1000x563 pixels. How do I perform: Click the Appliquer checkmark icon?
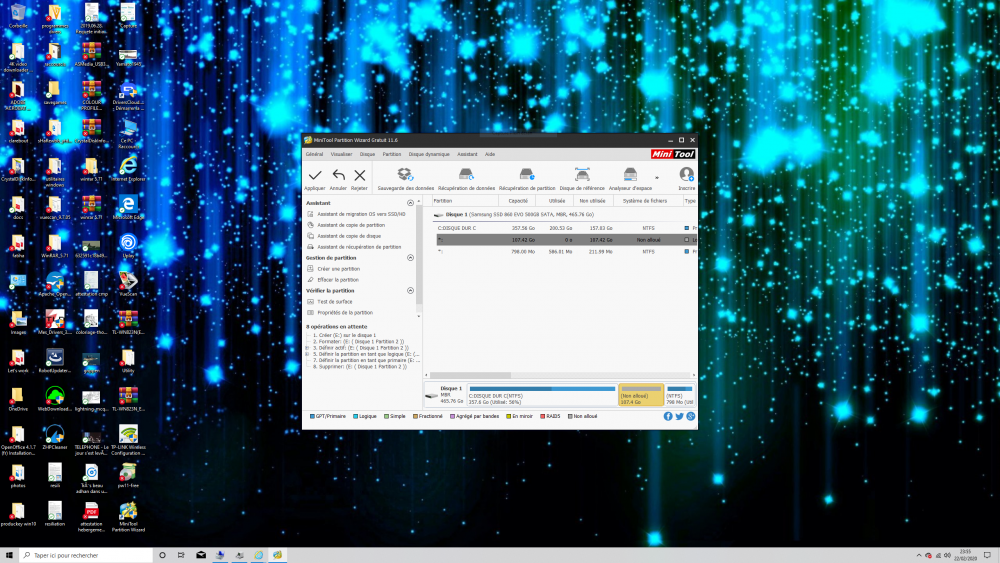315,176
